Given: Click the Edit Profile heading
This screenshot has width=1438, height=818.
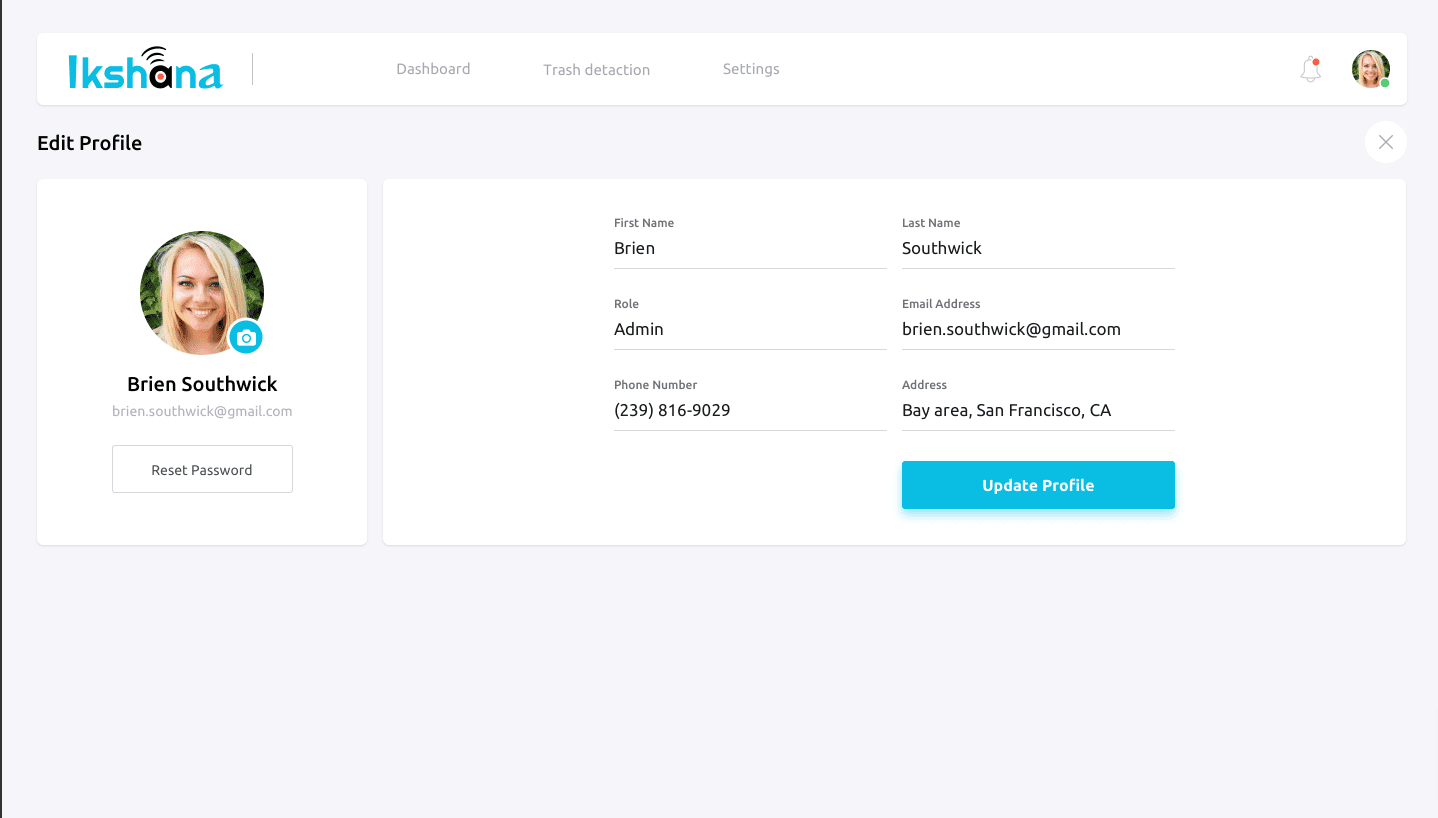Looking at the screenshot, I should [x=89, y=143].
